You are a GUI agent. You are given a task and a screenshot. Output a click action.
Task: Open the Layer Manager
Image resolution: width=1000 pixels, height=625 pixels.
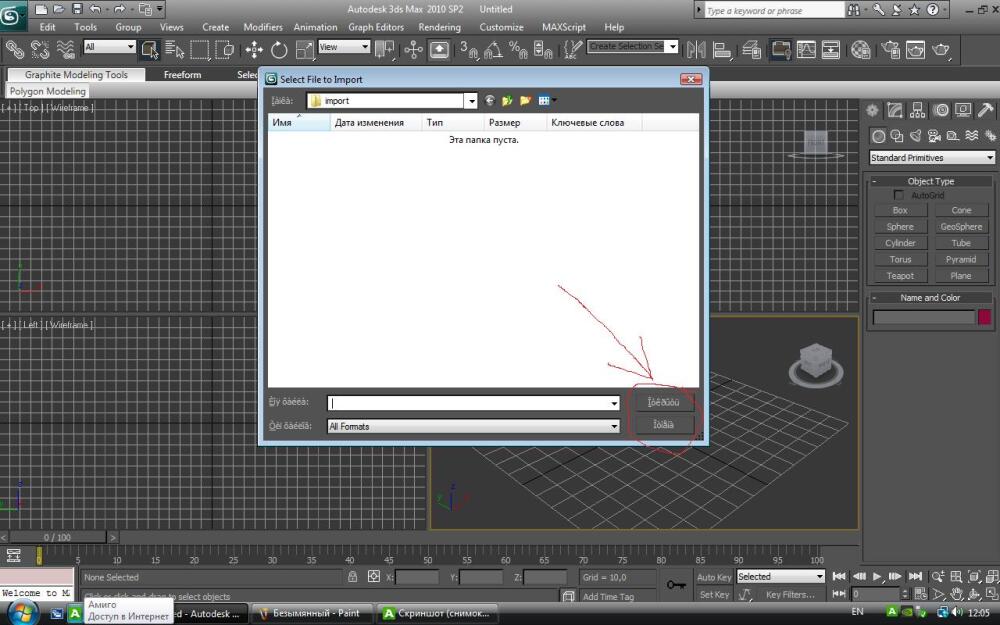[x=751, y=49]
